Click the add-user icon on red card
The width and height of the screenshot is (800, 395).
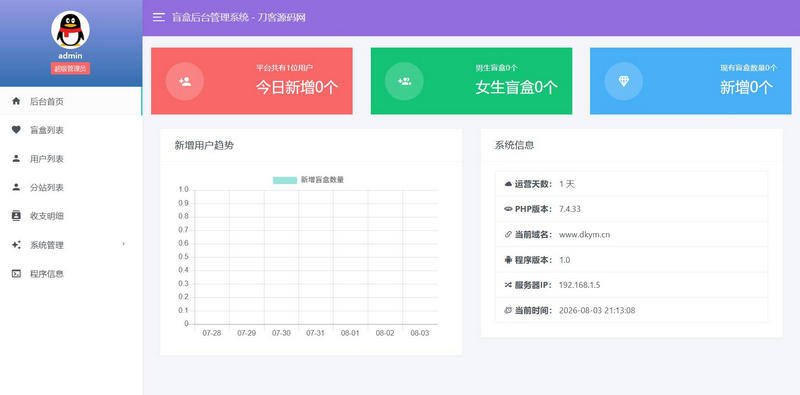(185, 81)
